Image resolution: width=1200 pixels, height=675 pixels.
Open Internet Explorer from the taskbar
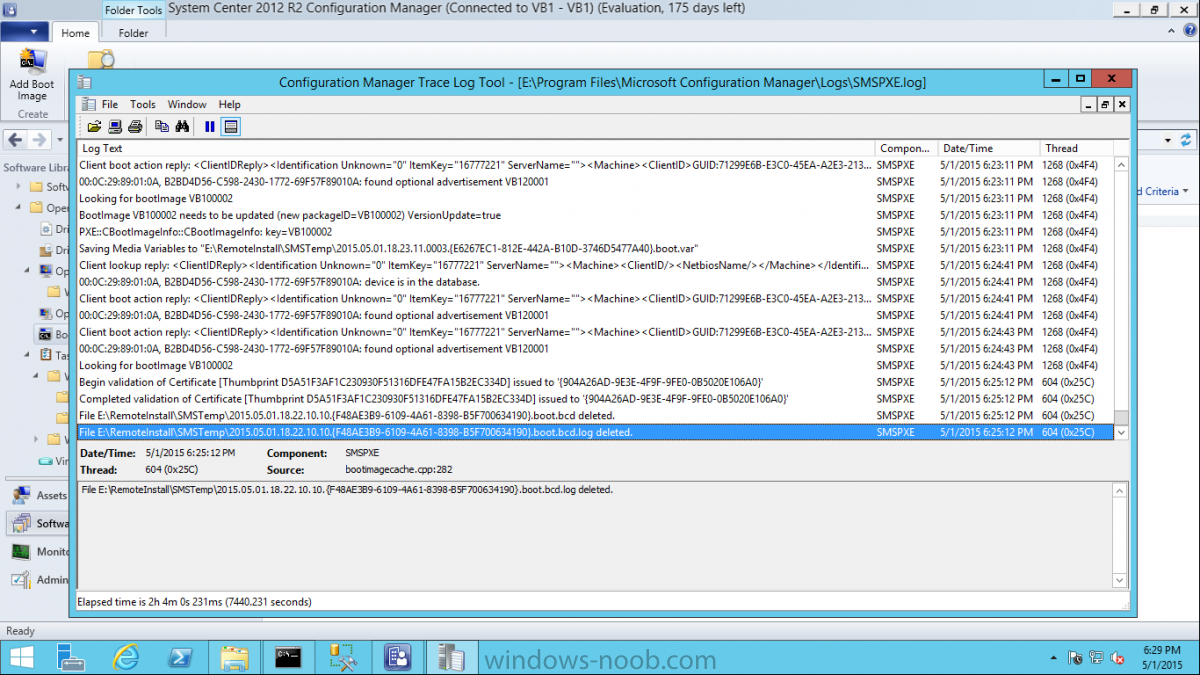126,657
